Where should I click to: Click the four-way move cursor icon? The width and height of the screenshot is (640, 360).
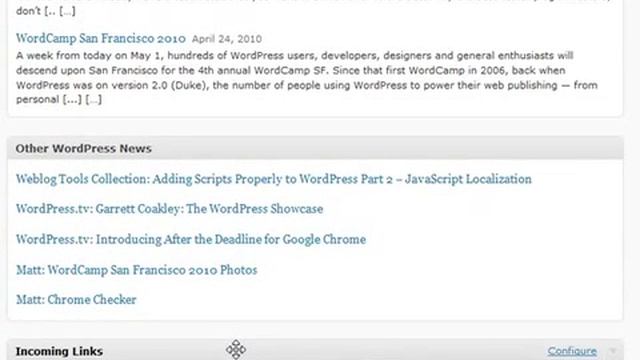coord(236,349)
